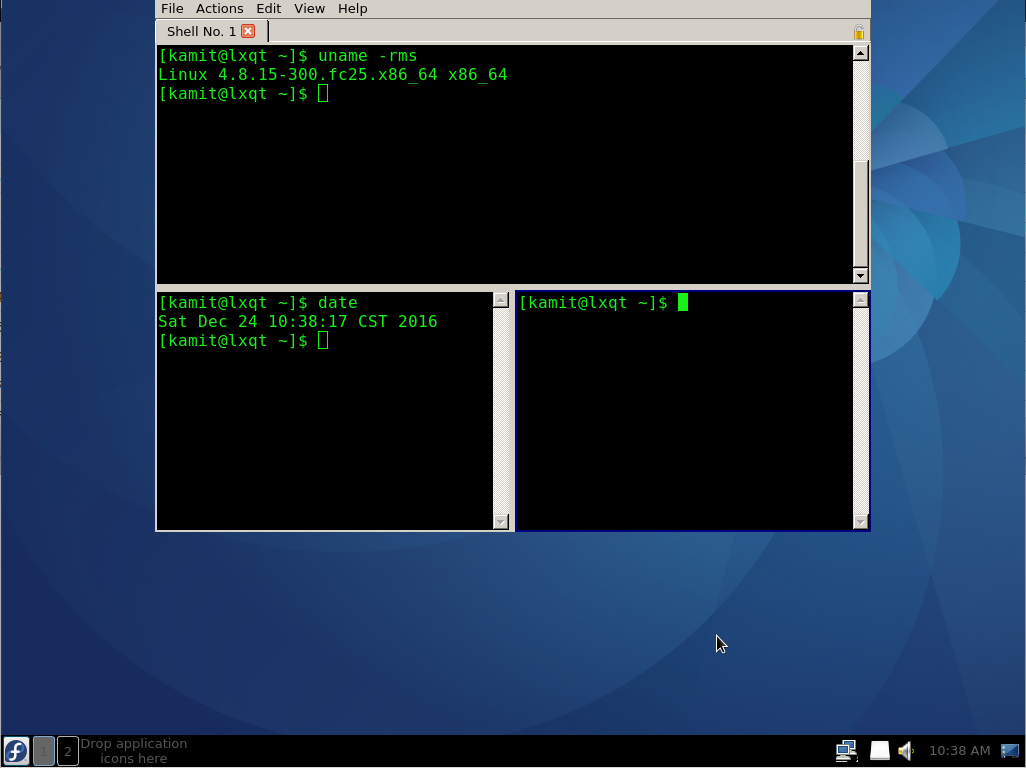Toggle the lock icon above the terminal tabs

[x=859, y=31]
